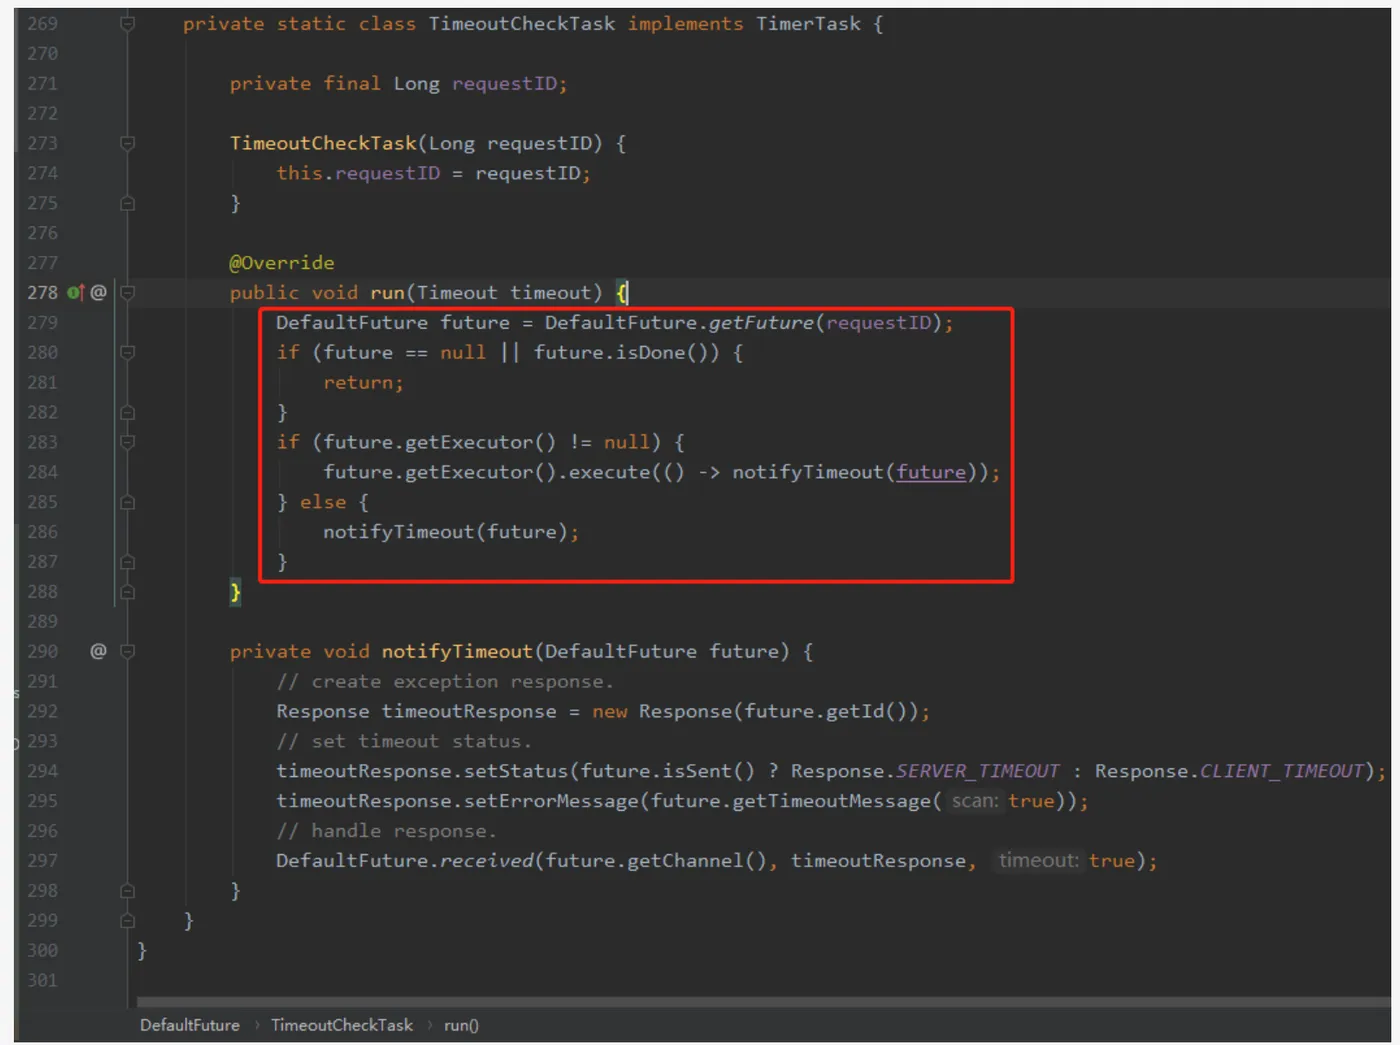Image resolution: width=1400 pixels, height=1045 pixels.
Task: Collapse the TimeoutCheckTask class fold on line 269
Action: pyautogui.click(x=128, y=23)
